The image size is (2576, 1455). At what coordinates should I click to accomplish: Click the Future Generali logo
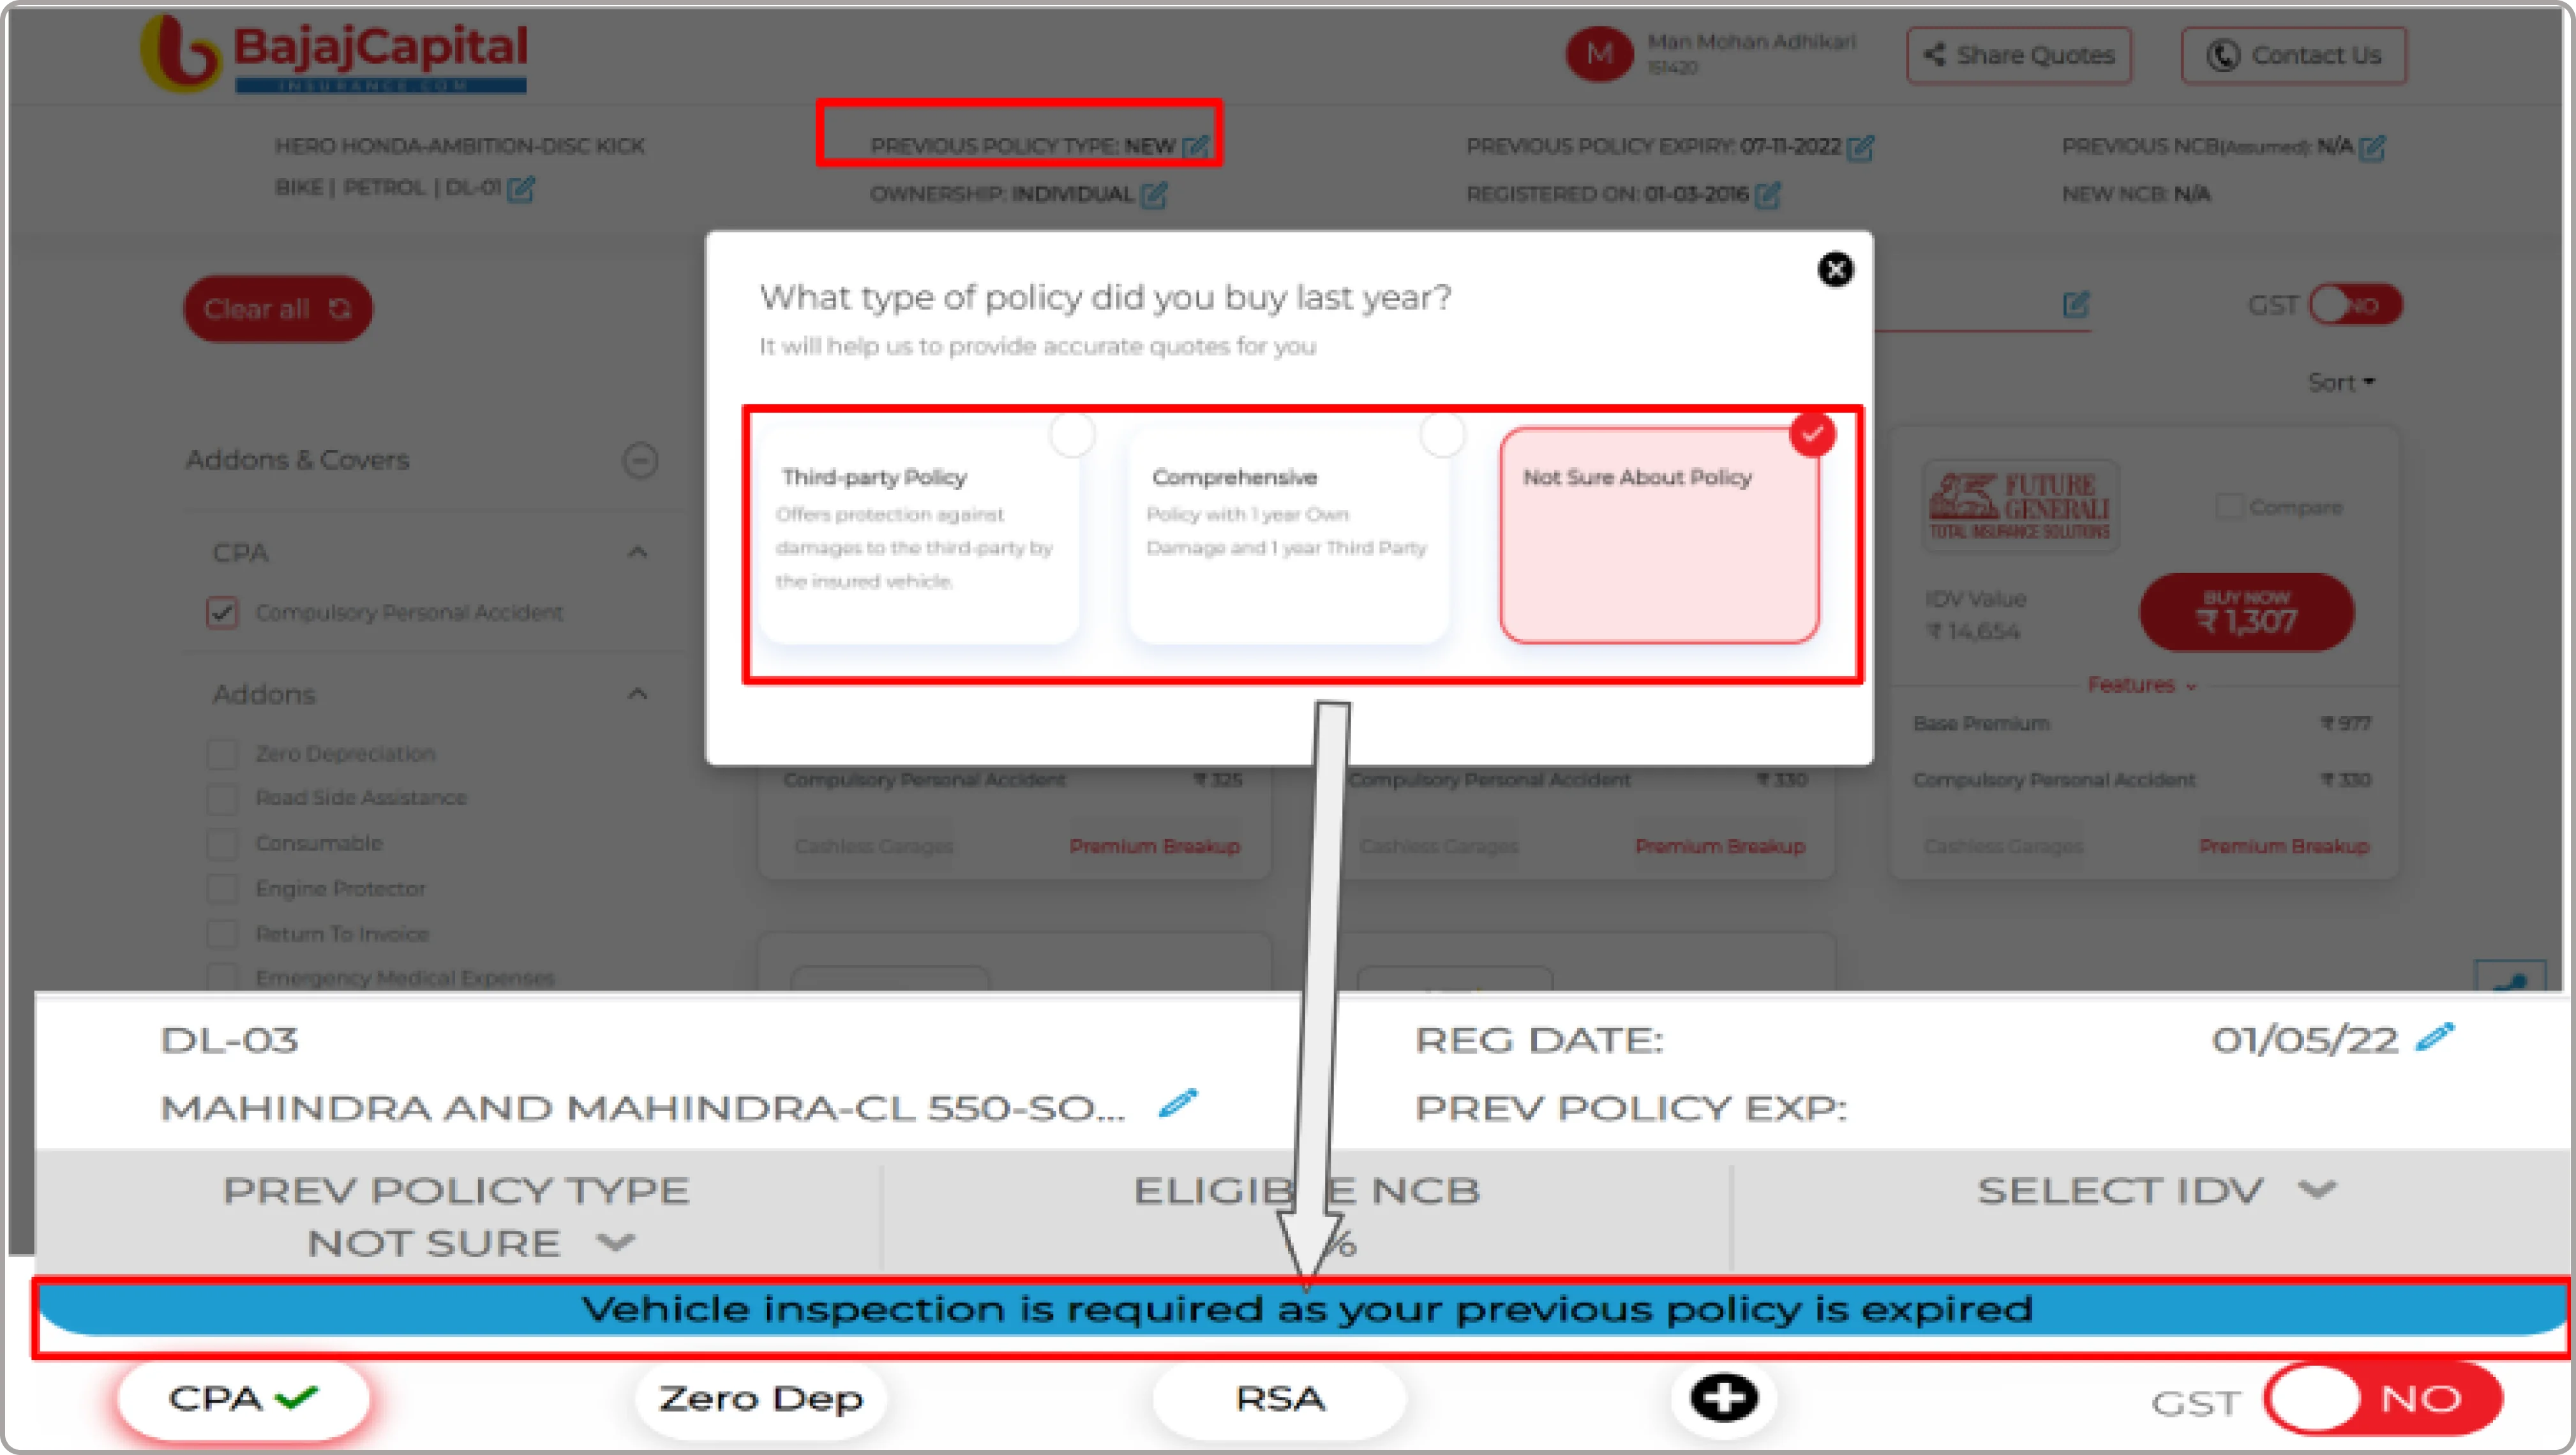click(x=2019, y=507)
